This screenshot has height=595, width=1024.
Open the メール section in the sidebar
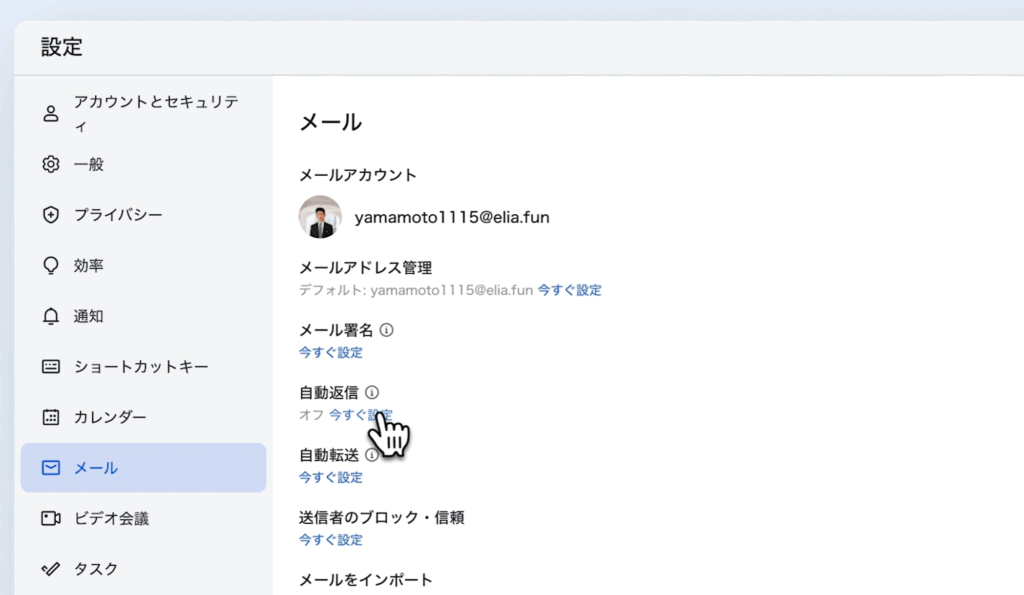[x=143, y=468]
